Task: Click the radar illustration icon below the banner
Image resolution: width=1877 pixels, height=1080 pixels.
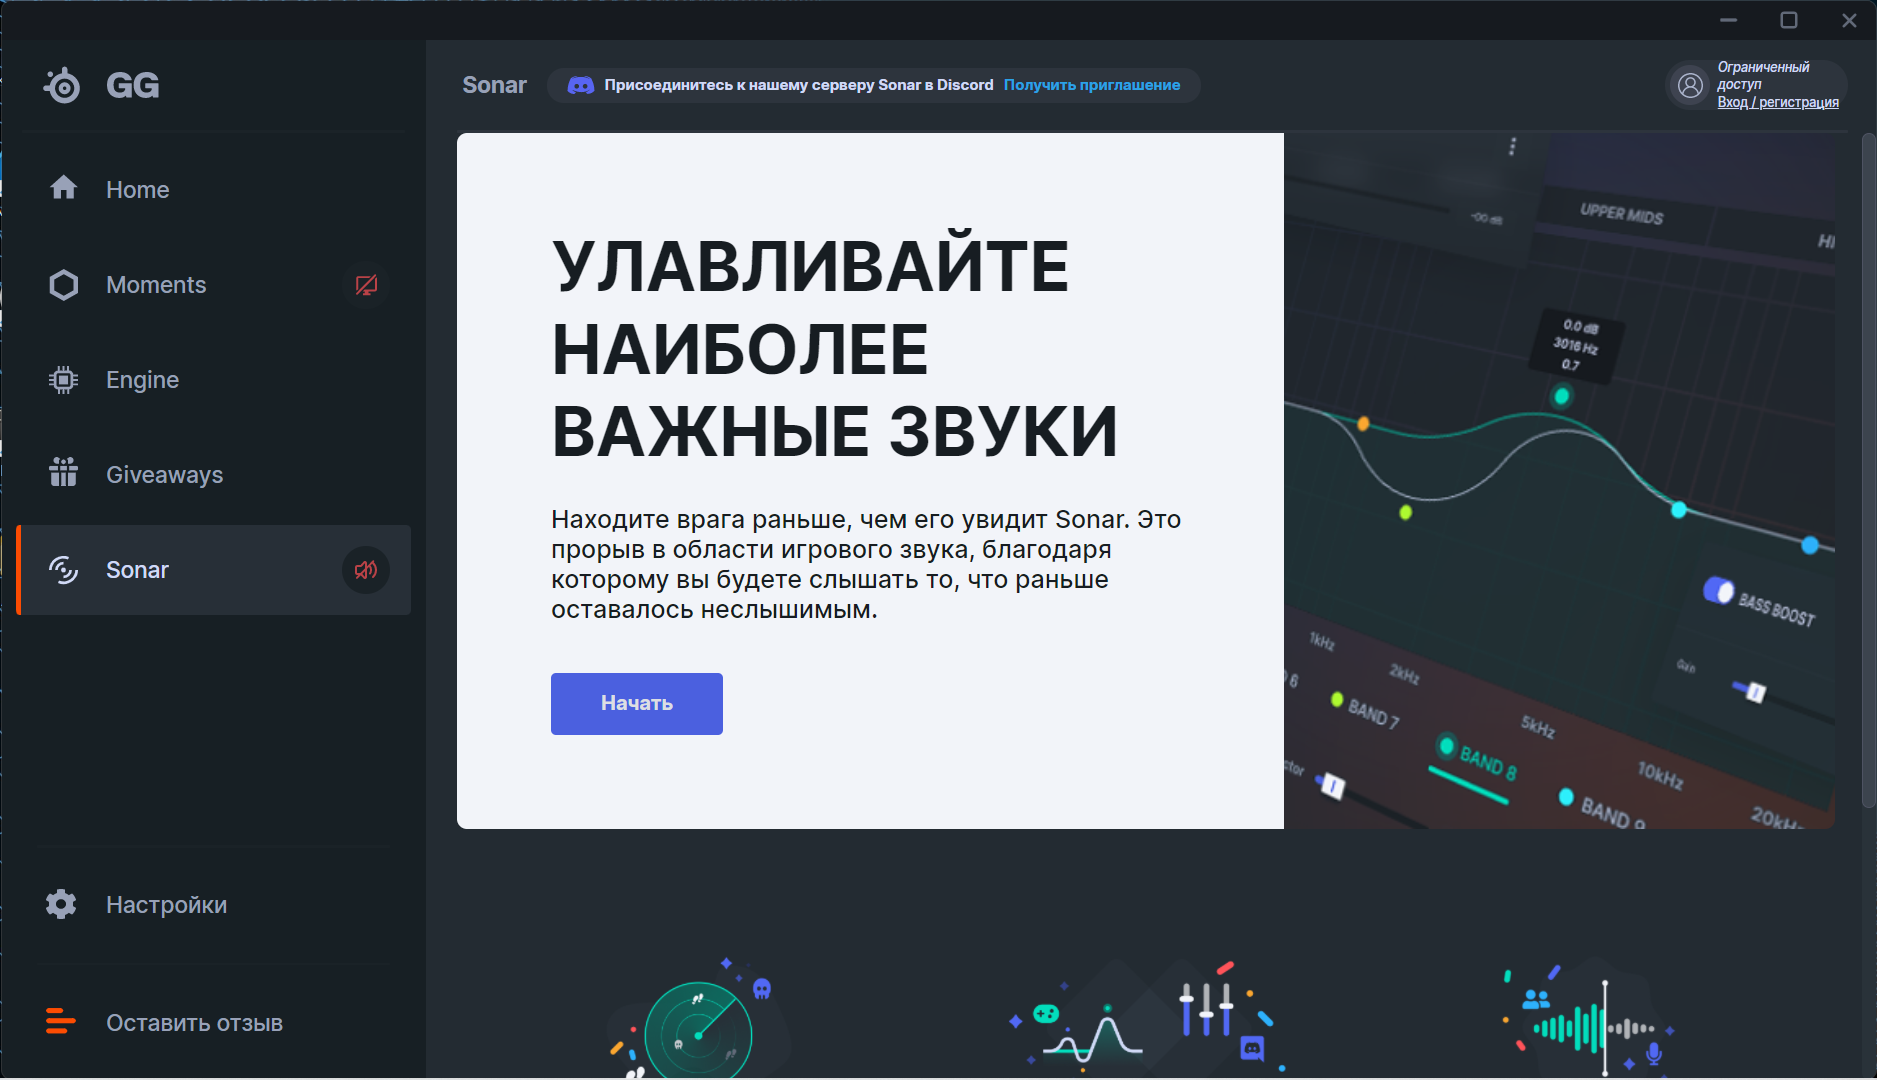Action: [x=698, y=1020]
